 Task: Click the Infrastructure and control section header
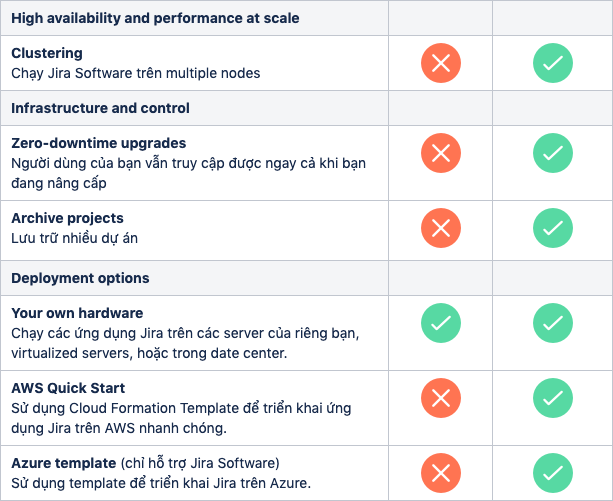(100, 108)
